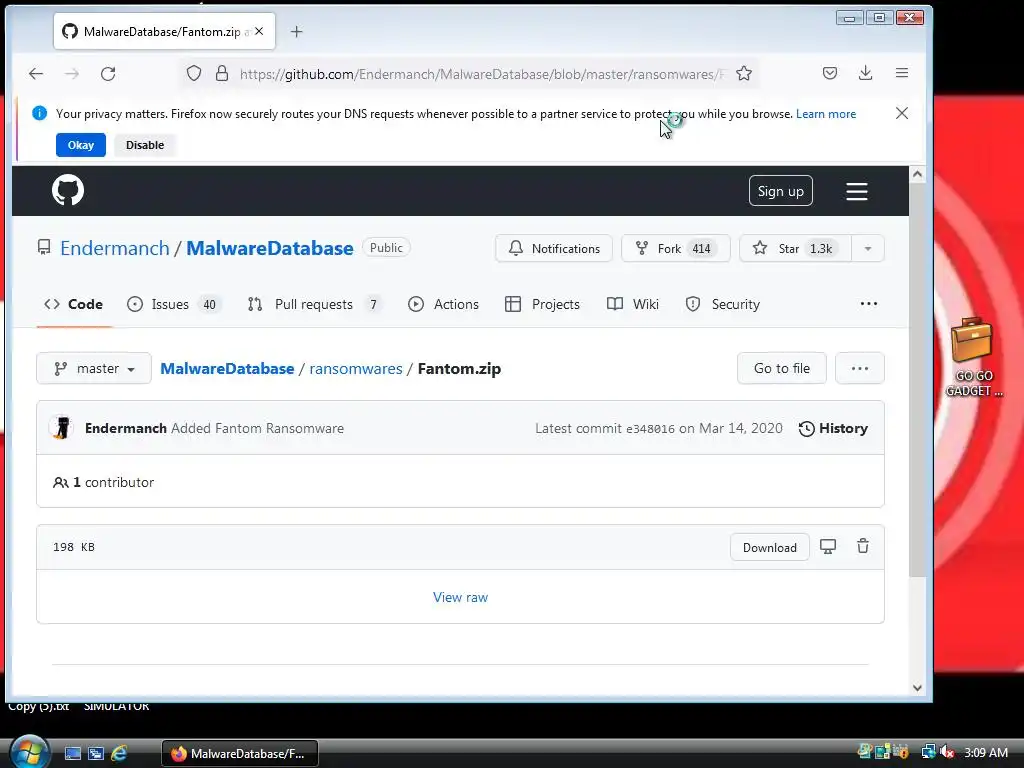The image size is (1024, 768).
Task: Open a new tab with the plus button
Action: point(296,31)
